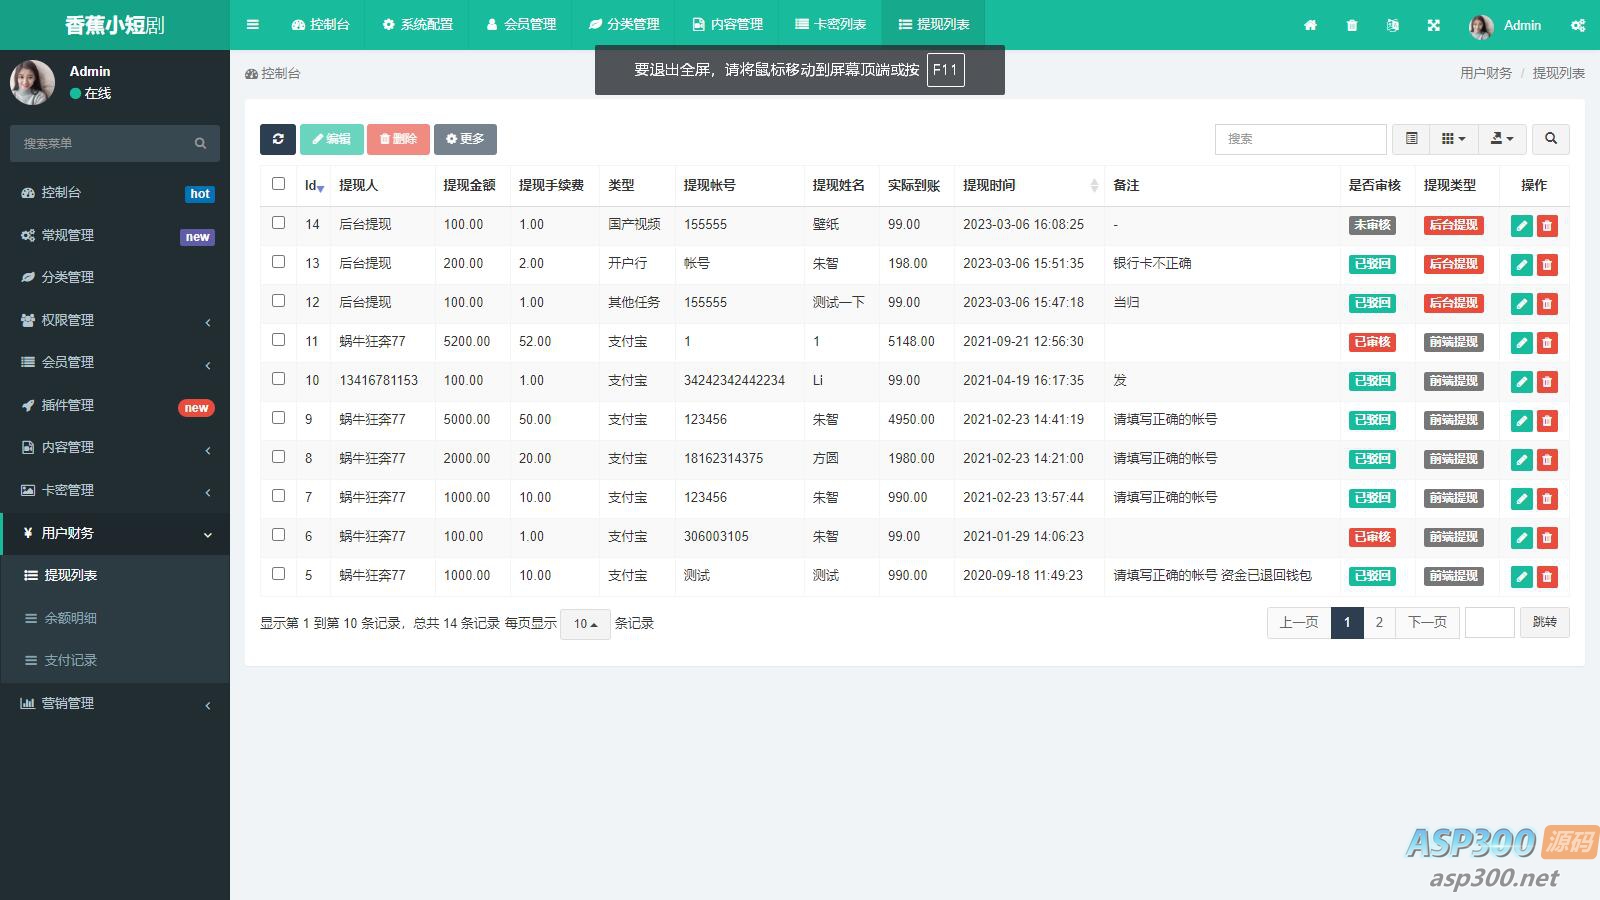1600x900 pixels.
Task: Click the search magnifier button beside toolbar
Action: coord(1550,139)
